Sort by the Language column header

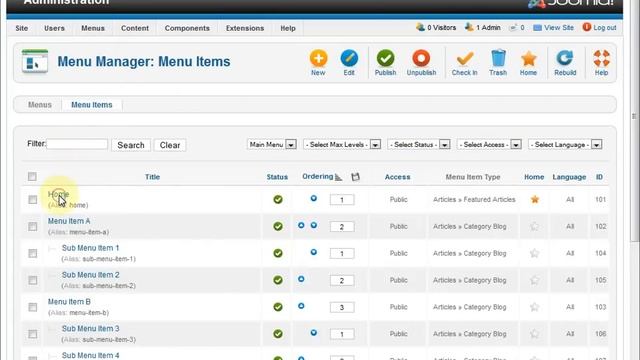click(x=569, y=177)
